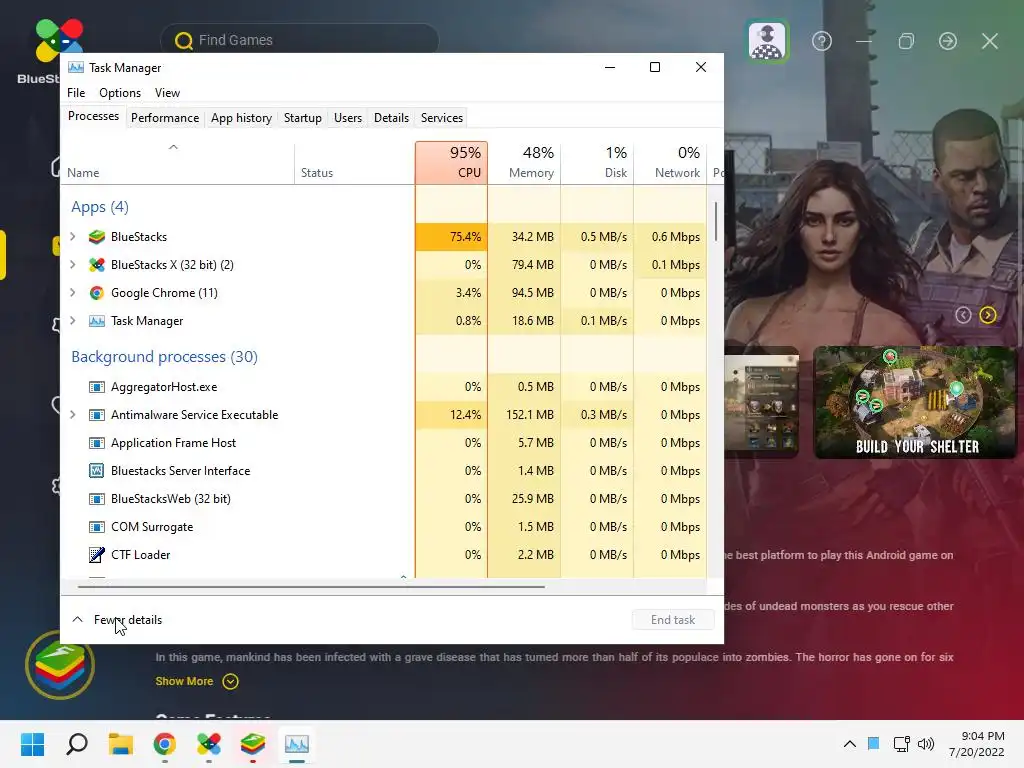This screenshot has height=768, width=1024.
Task: Expand Google Chrome (11) processes
Action: 73,293
